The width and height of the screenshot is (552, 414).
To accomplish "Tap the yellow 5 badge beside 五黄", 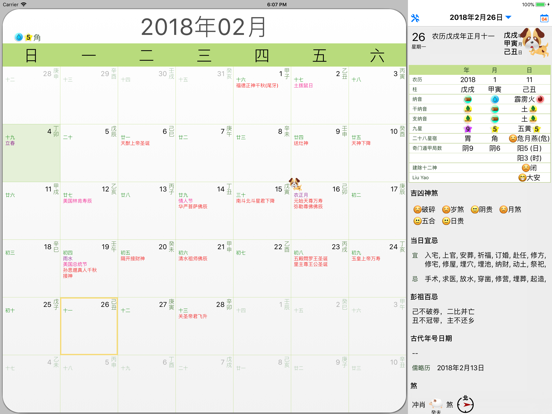I will (537, 129).
